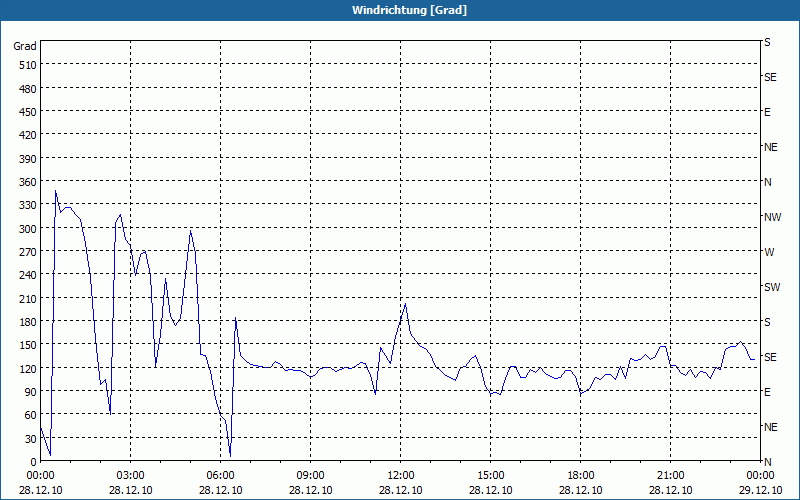Select the 270 degree axis label
The width and height of the screenshot is (800, 500).
click(28, 252)
